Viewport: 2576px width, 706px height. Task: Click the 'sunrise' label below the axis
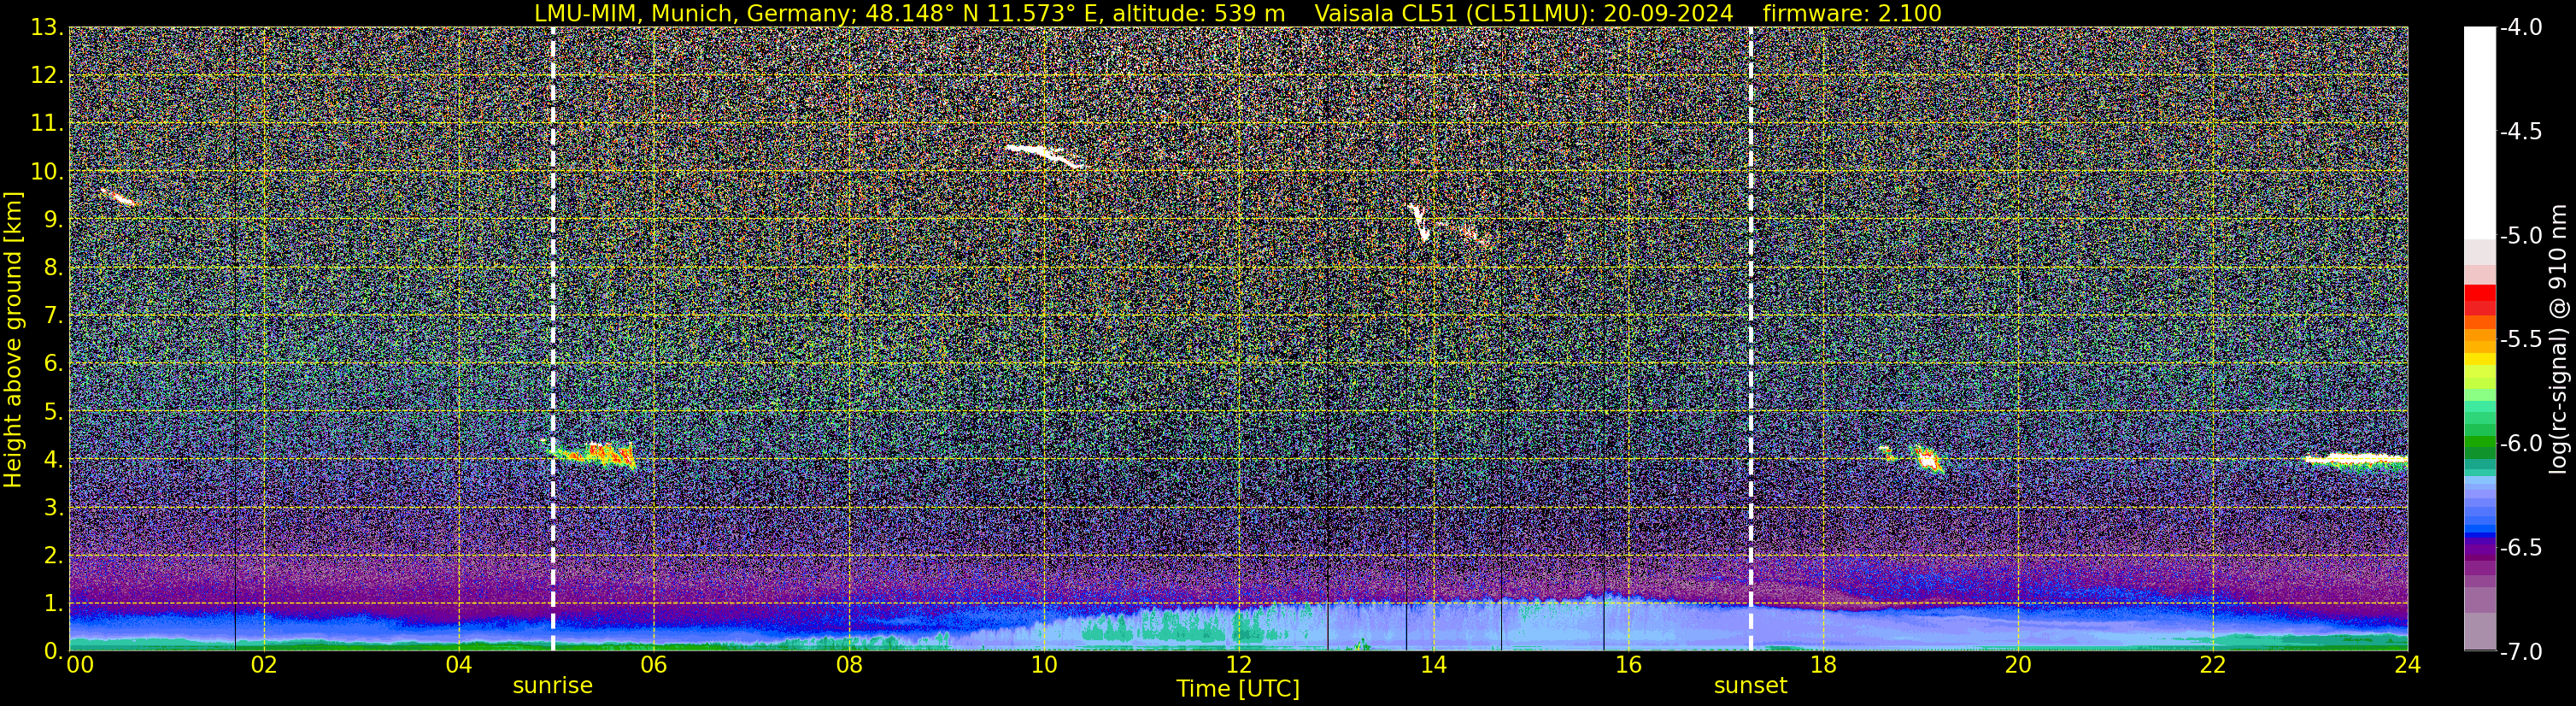tap(553, 686)
